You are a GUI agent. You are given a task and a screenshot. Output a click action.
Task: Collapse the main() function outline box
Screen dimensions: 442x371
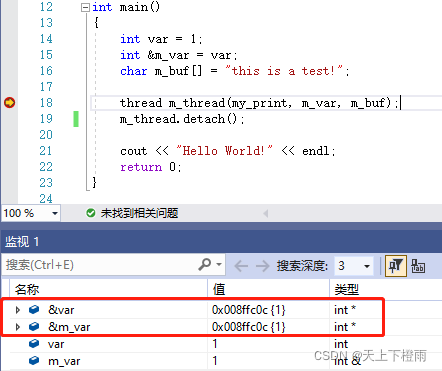tap(85, 7)
